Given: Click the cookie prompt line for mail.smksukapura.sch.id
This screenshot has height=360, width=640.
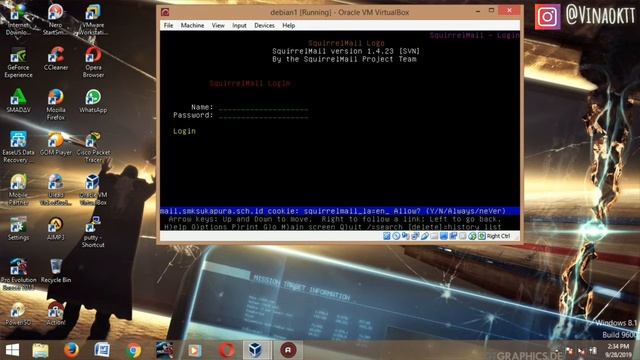Looking at the screenshot, I should tap(340, 211).
